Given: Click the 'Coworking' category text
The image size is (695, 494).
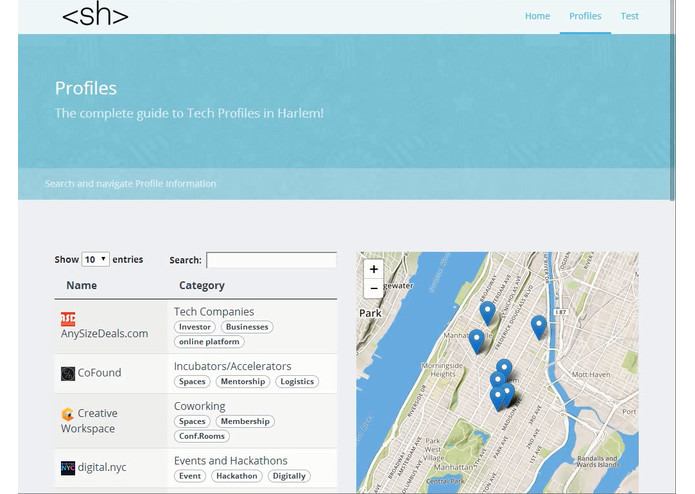Looking at the screenshot, I should click(199, 406).
